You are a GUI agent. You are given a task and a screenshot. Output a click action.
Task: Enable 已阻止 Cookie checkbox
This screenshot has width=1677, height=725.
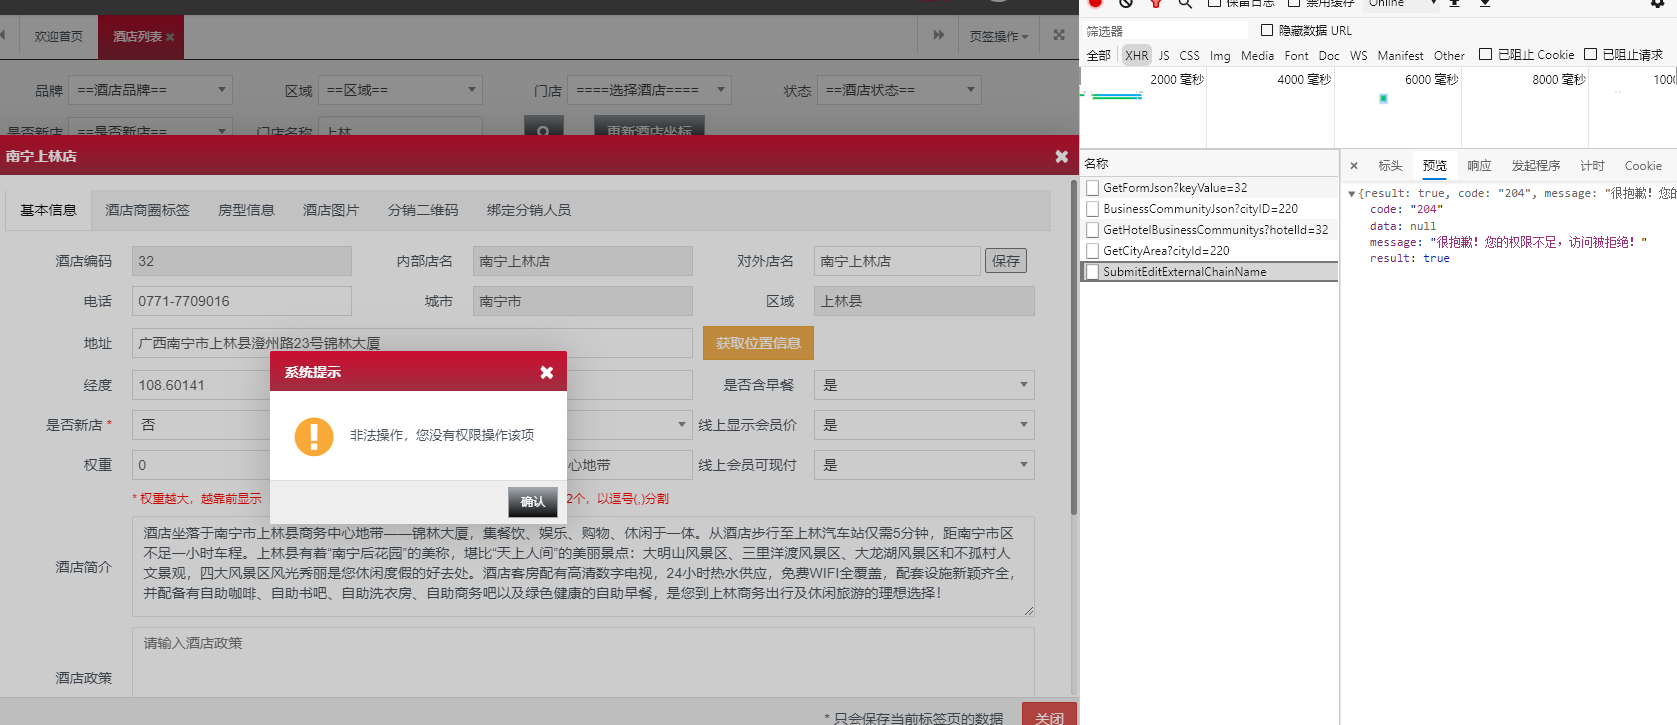pos(1485,54)
